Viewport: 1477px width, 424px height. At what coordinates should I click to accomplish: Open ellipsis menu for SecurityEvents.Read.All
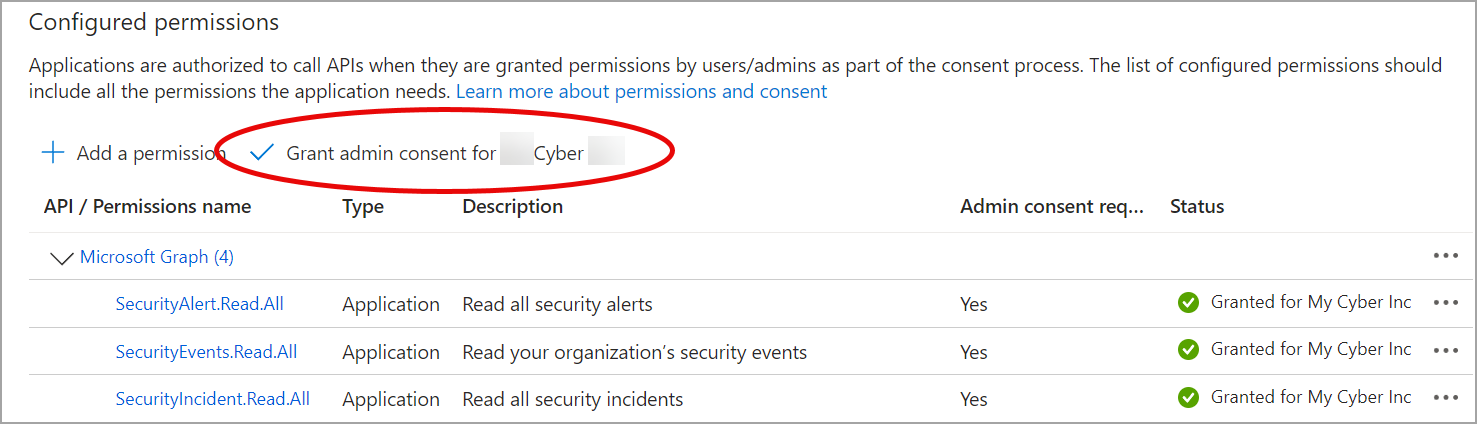[1445, 350]
